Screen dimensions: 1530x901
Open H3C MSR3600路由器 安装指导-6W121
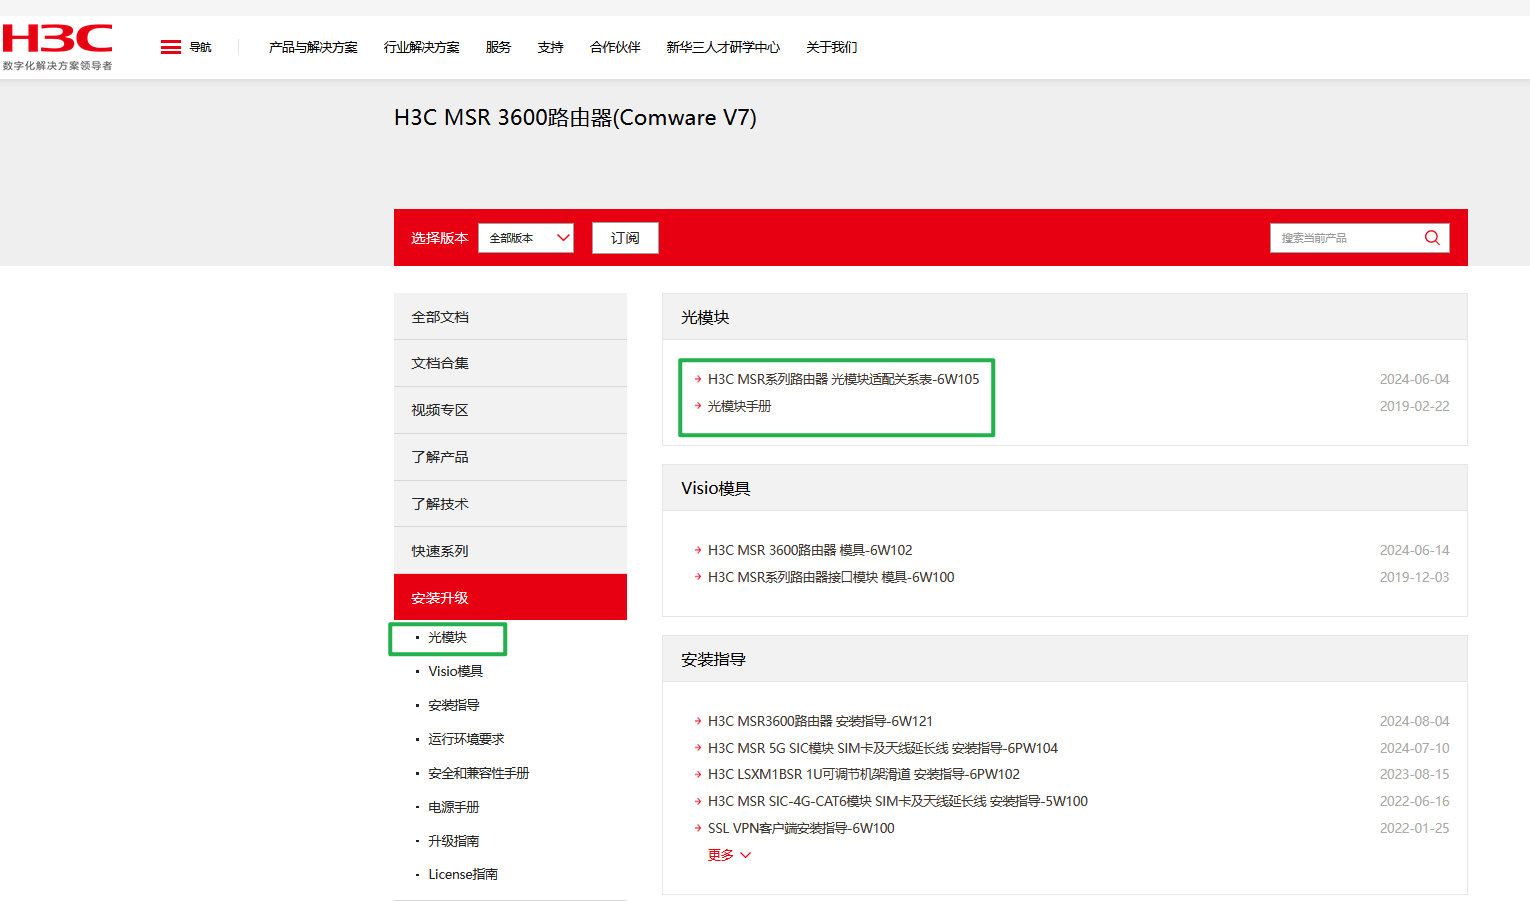[820, 721]
